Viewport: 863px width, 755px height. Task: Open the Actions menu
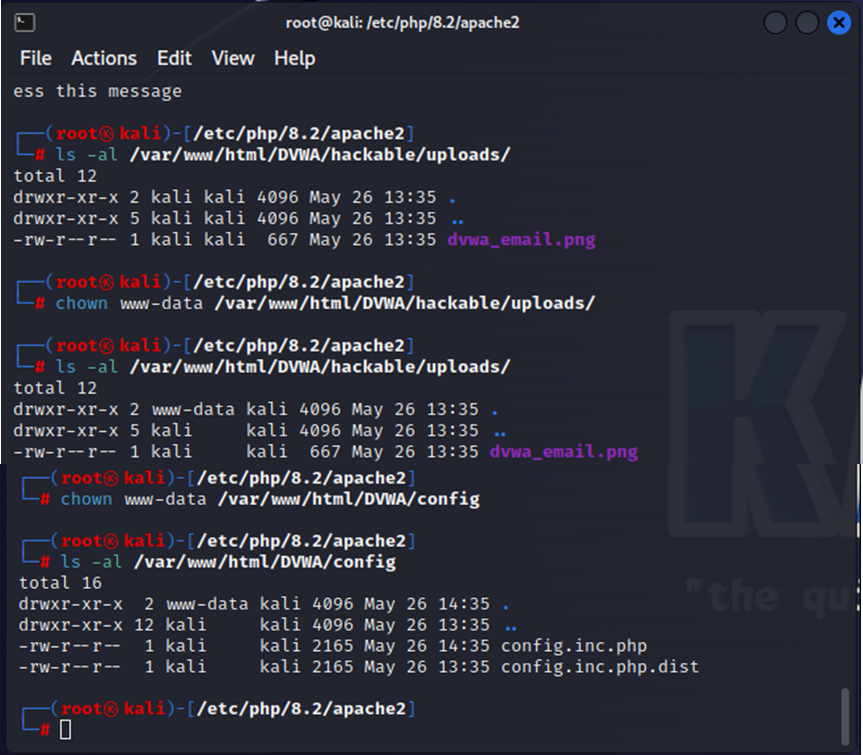point(104,58)
